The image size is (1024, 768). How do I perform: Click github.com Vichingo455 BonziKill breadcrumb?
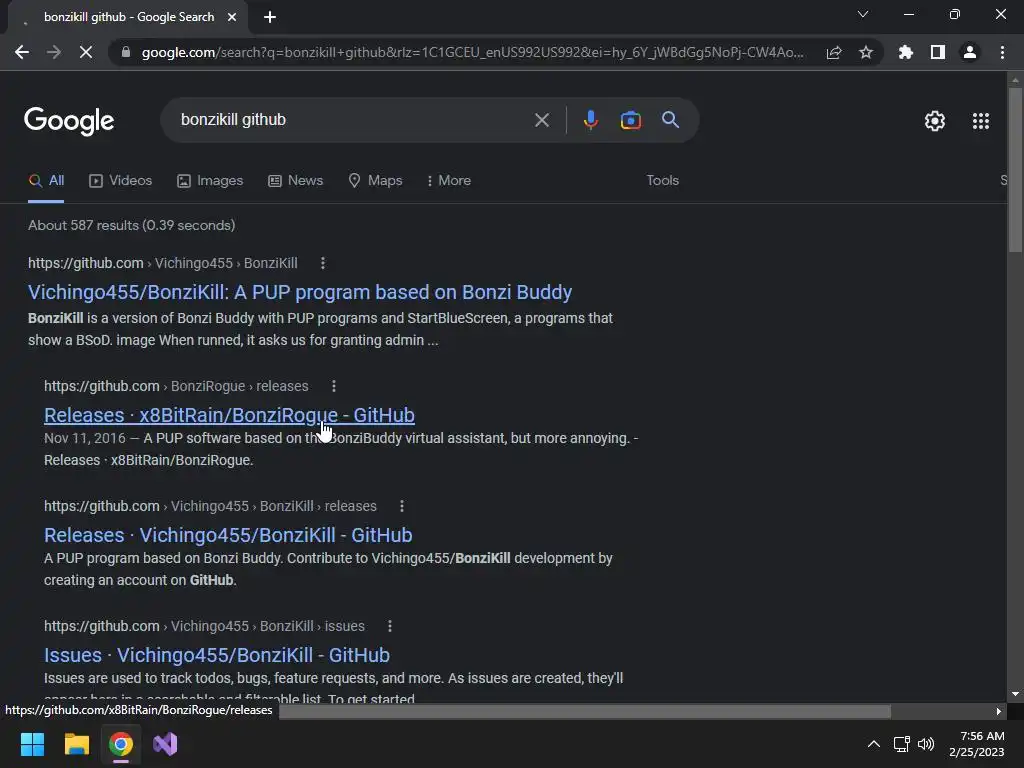coord(163,263)
